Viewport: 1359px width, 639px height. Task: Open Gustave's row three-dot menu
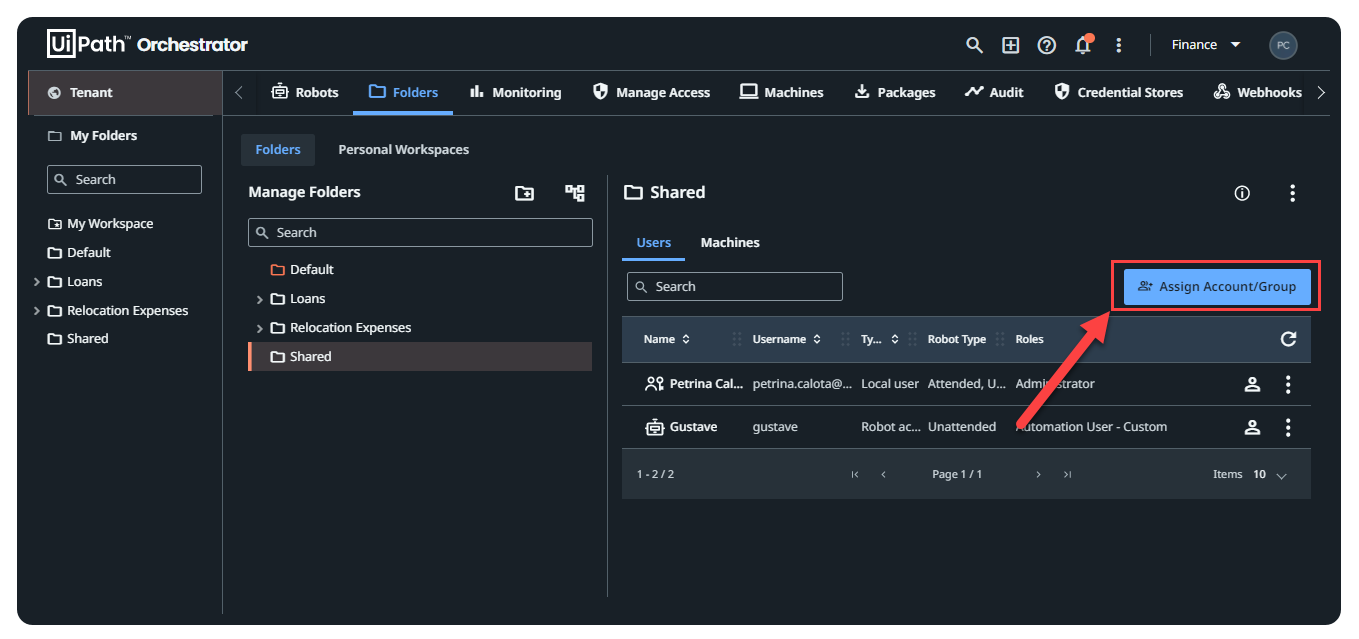click(x=1288, y=426)
